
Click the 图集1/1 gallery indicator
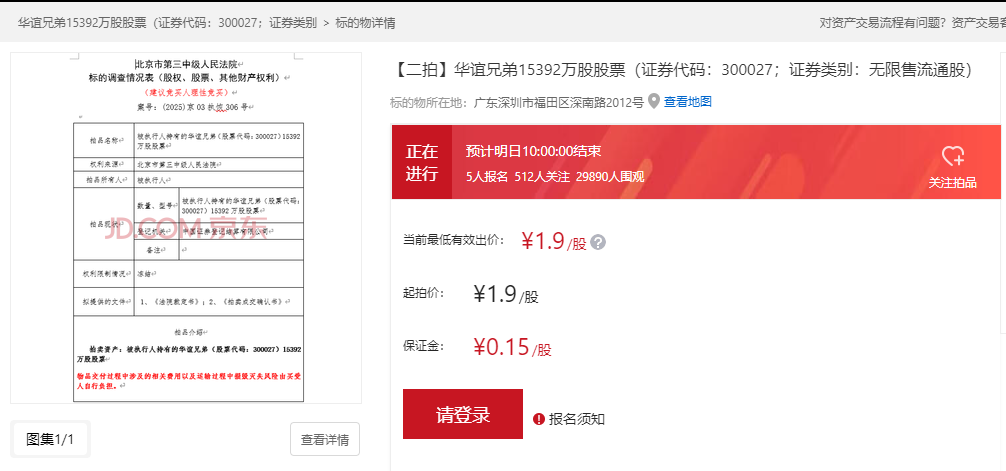click(x=50, y=440)
